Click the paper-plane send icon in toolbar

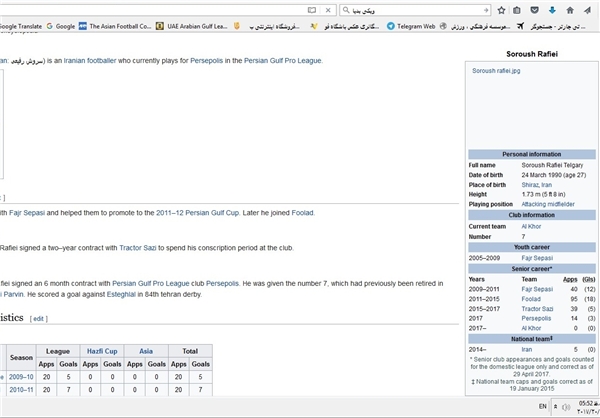587,10
